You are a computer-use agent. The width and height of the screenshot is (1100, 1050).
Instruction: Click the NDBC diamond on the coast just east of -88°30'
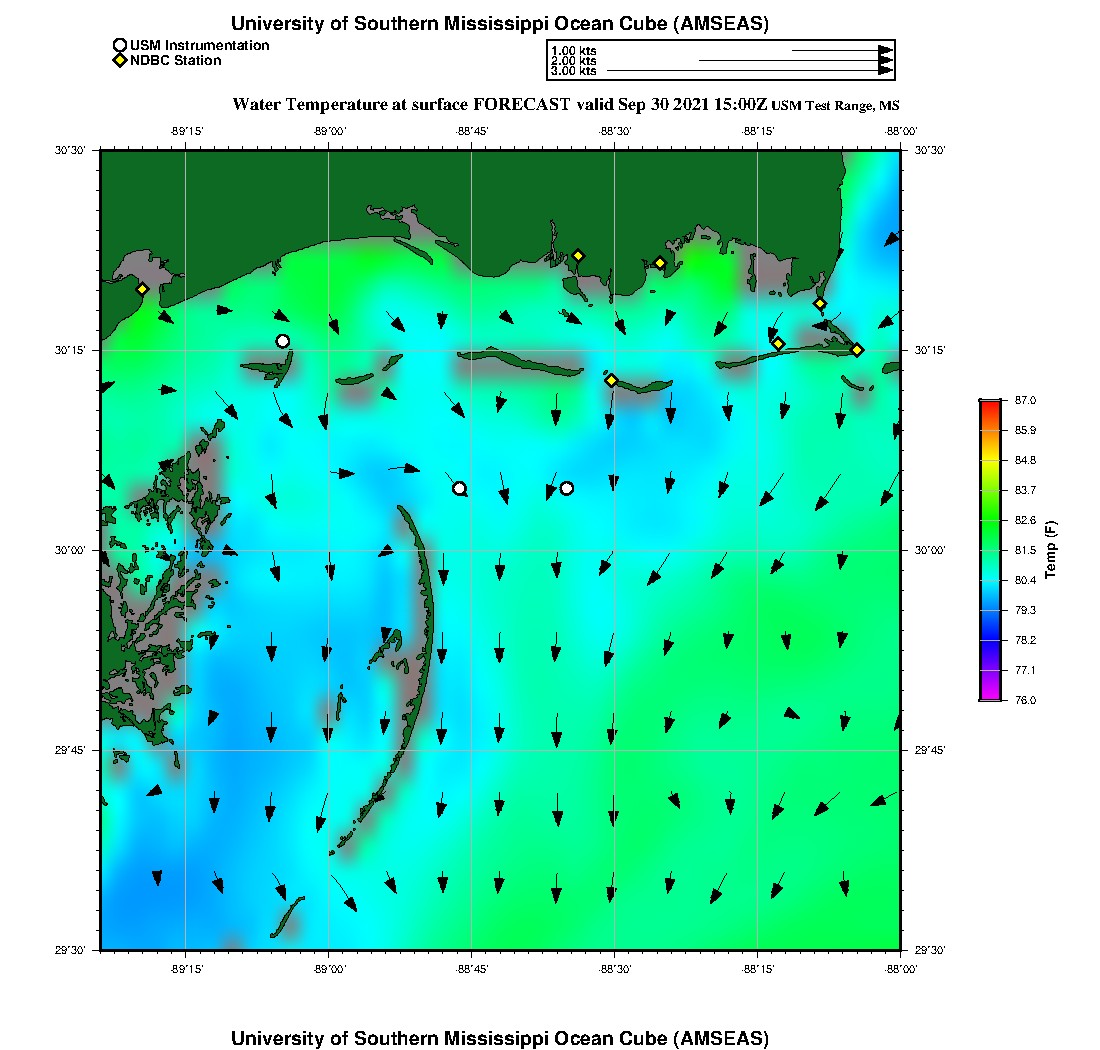tap(660, 264)
